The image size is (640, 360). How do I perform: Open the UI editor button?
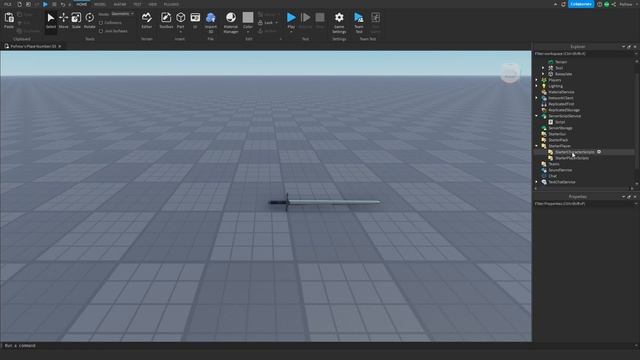tap(195, 21)
